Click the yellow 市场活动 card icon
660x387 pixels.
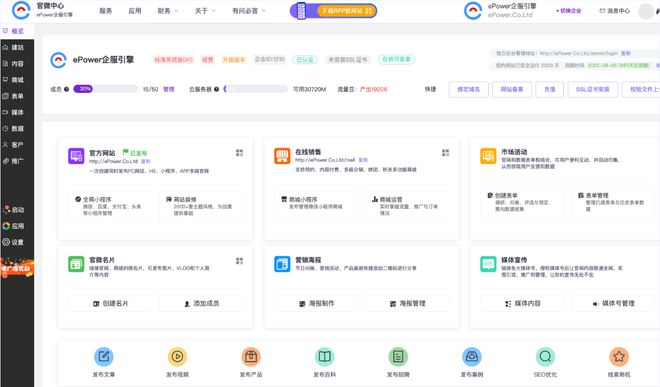488,156
